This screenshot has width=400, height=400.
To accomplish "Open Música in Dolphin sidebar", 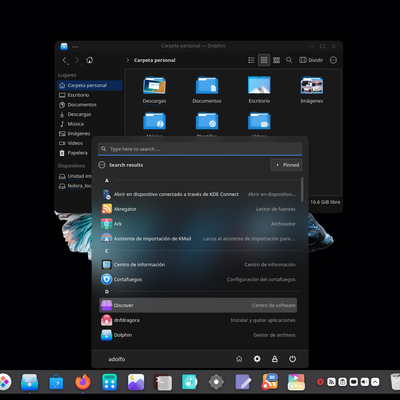I will [90, 124].
